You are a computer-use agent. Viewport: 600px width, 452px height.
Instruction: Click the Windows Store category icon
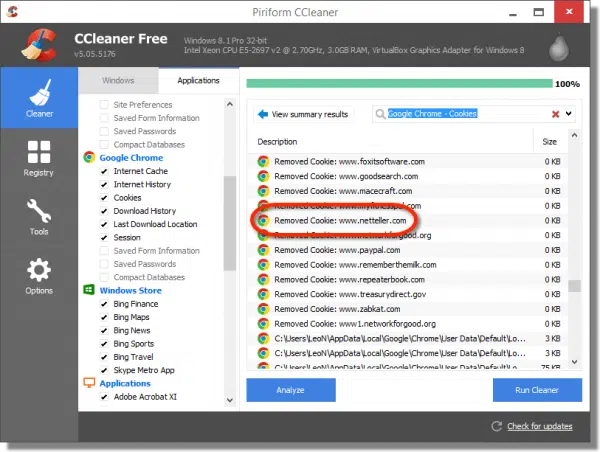click(x=89, y=290)
